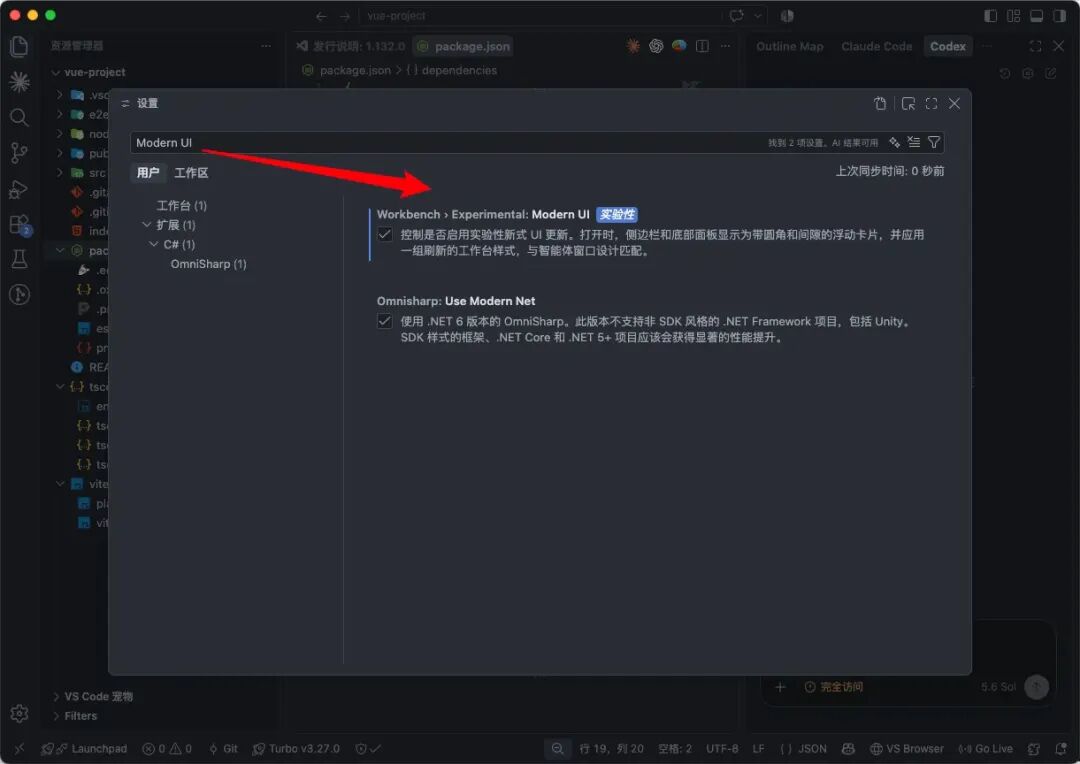Switch to the 工作区 settings tab
The image size is (1080, 764).
coord(191,173)
